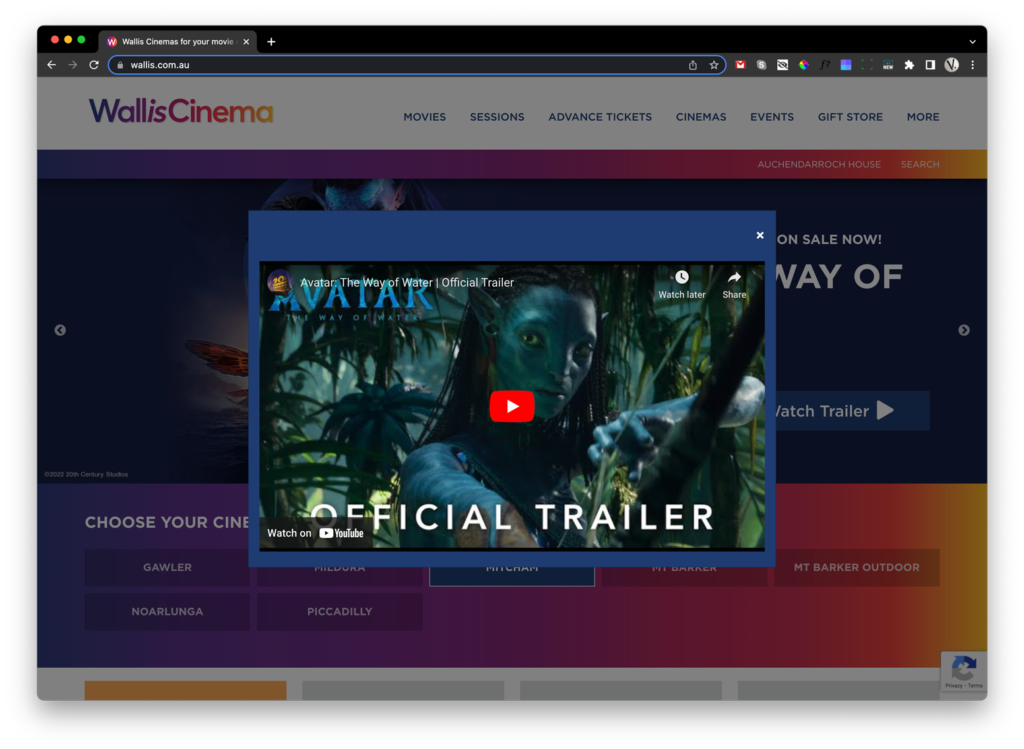Open the SESSIONS menu
1024x749 pixels.
click(x=497, y=117)
